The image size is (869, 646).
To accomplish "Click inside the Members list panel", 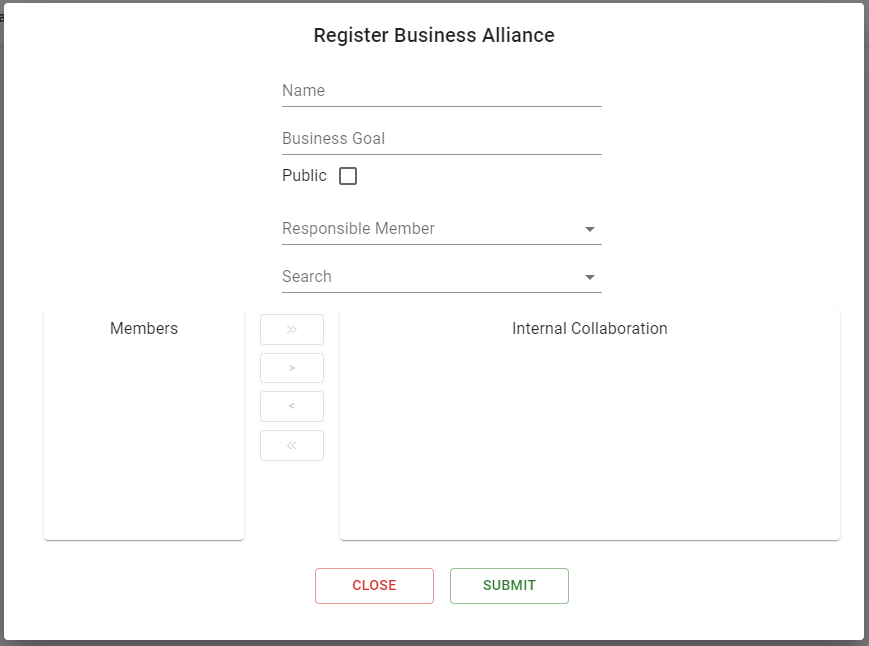I will coord(144,438).
